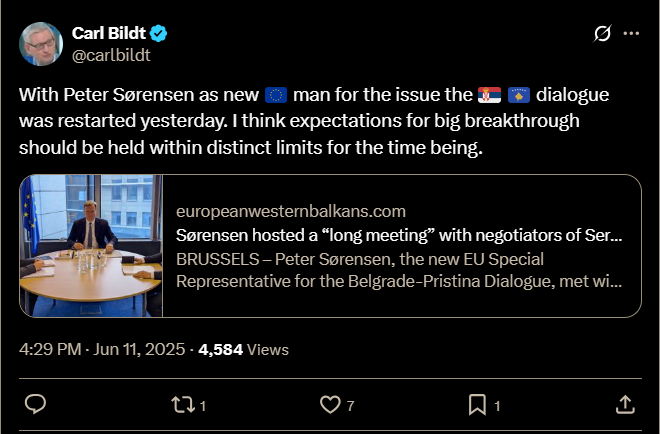Click the Kosovo flag emoji
The width and height of the screenshot is (660, 434).
(519, 95)
